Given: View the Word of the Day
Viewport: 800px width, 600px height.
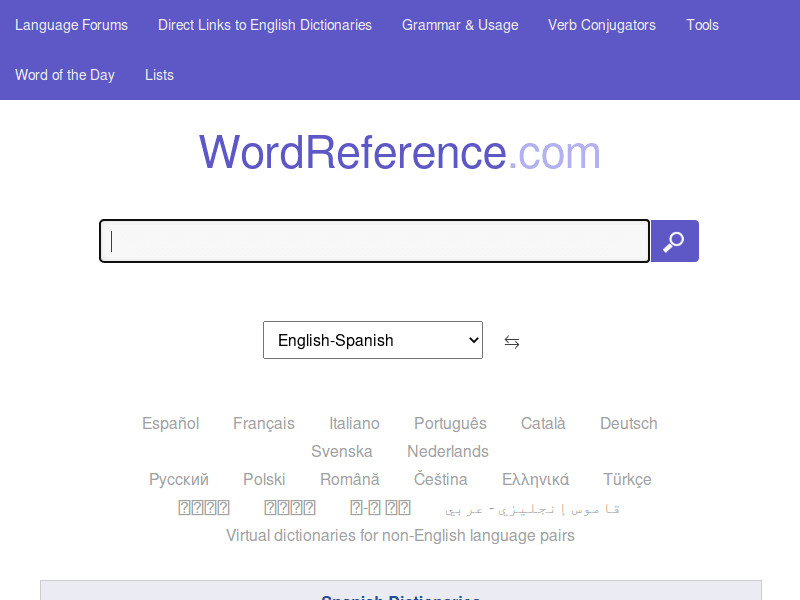Looking at the screenshot, I should pos(65,75).
